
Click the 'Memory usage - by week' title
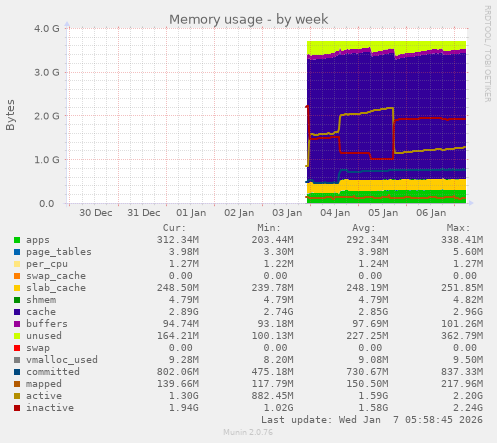248,19
